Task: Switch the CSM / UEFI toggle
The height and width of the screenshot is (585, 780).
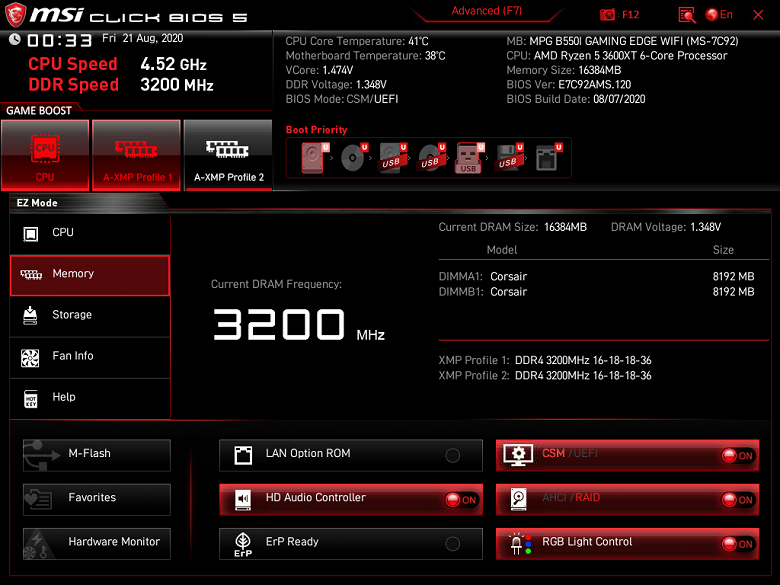Action: 738,455
